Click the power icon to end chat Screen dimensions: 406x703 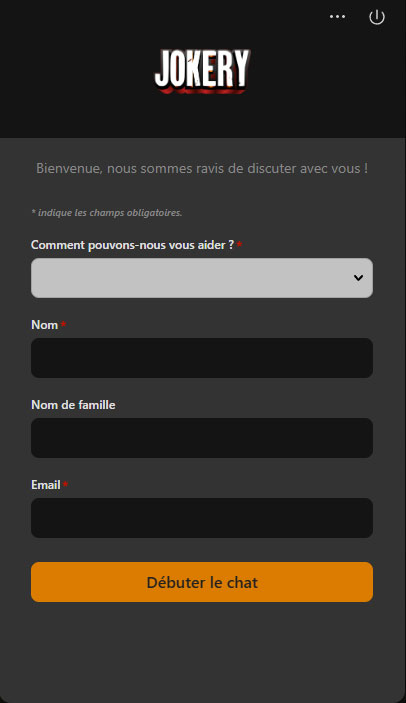pyautogui.click(x=377, y=17)
